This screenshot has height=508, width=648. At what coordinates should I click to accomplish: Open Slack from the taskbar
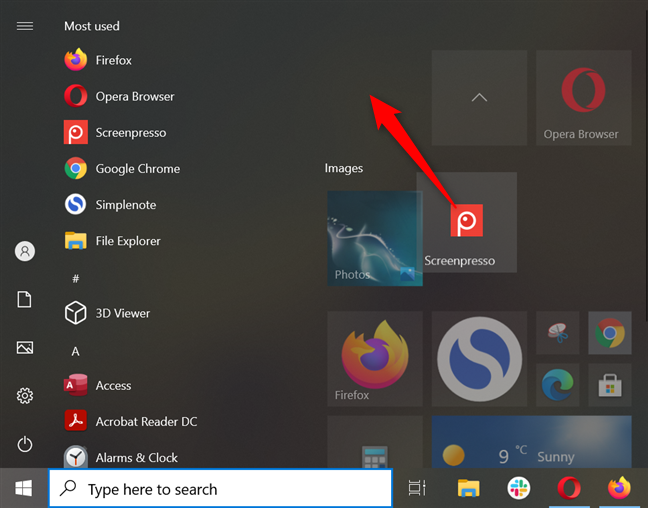click(519, 488)
